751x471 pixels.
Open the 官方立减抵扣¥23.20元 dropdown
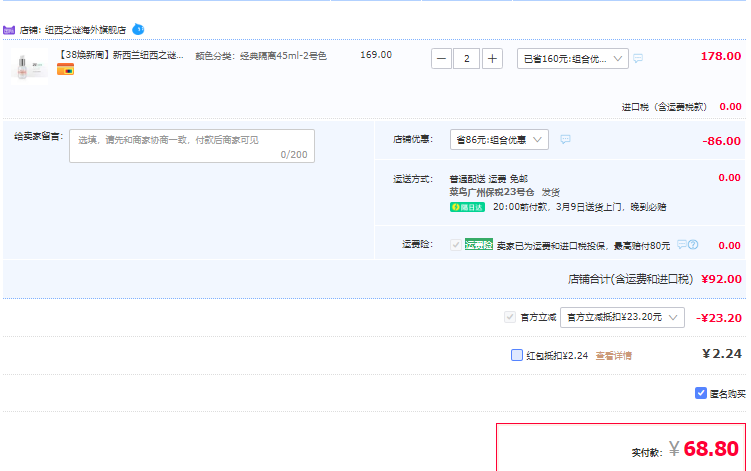coord(622,317)
